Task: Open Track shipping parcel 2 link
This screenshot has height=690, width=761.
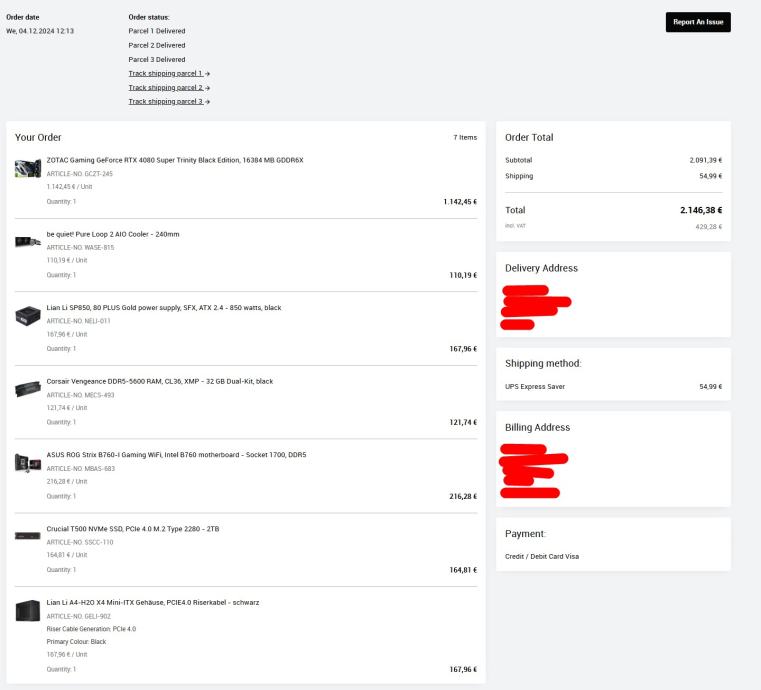Action: [x=168, y=88]
